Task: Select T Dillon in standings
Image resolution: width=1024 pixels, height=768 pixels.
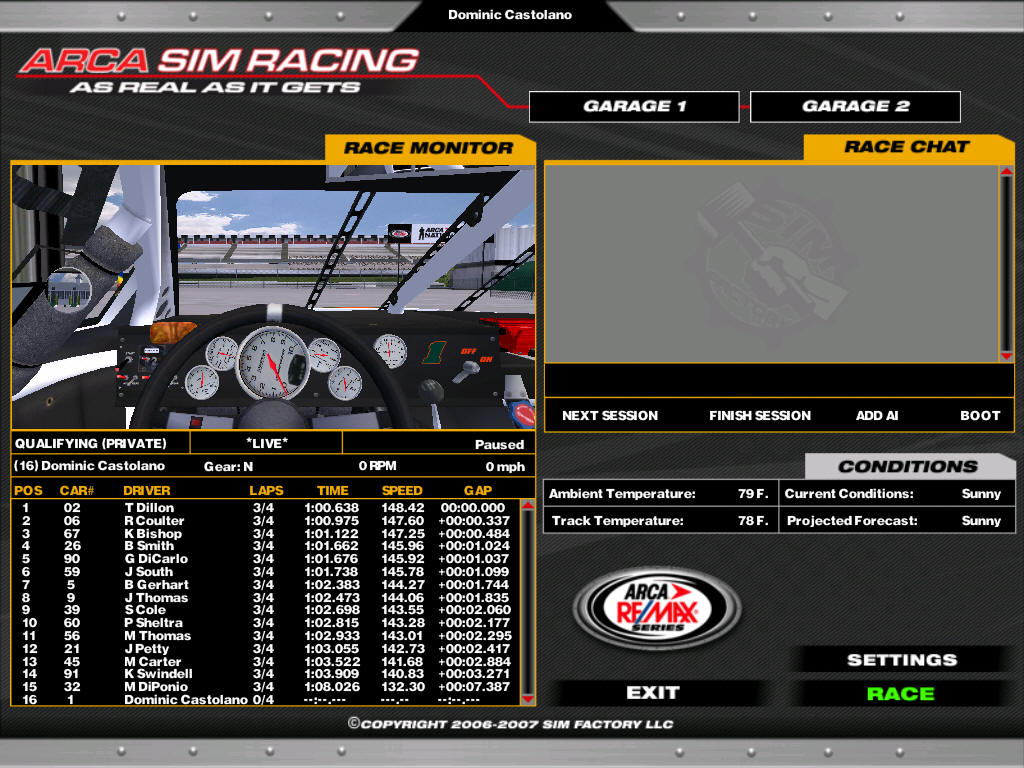Action: [x=150, y=508]
